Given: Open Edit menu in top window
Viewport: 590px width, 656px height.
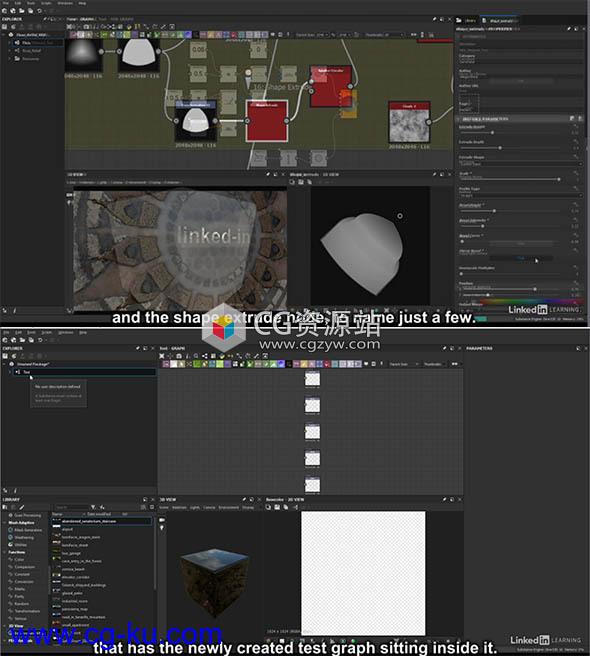Looking at the screenshot, I should coord(18,3).
